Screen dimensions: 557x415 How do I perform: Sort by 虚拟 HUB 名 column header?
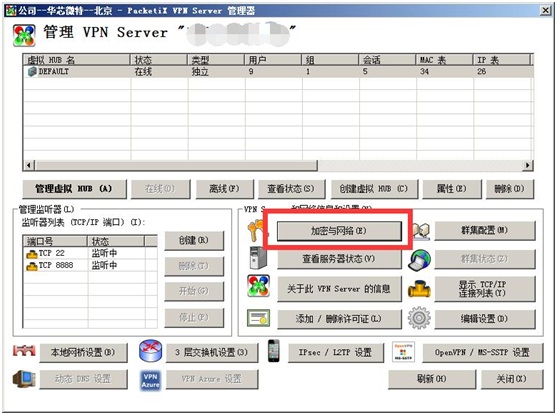click(x=76, y=60)
